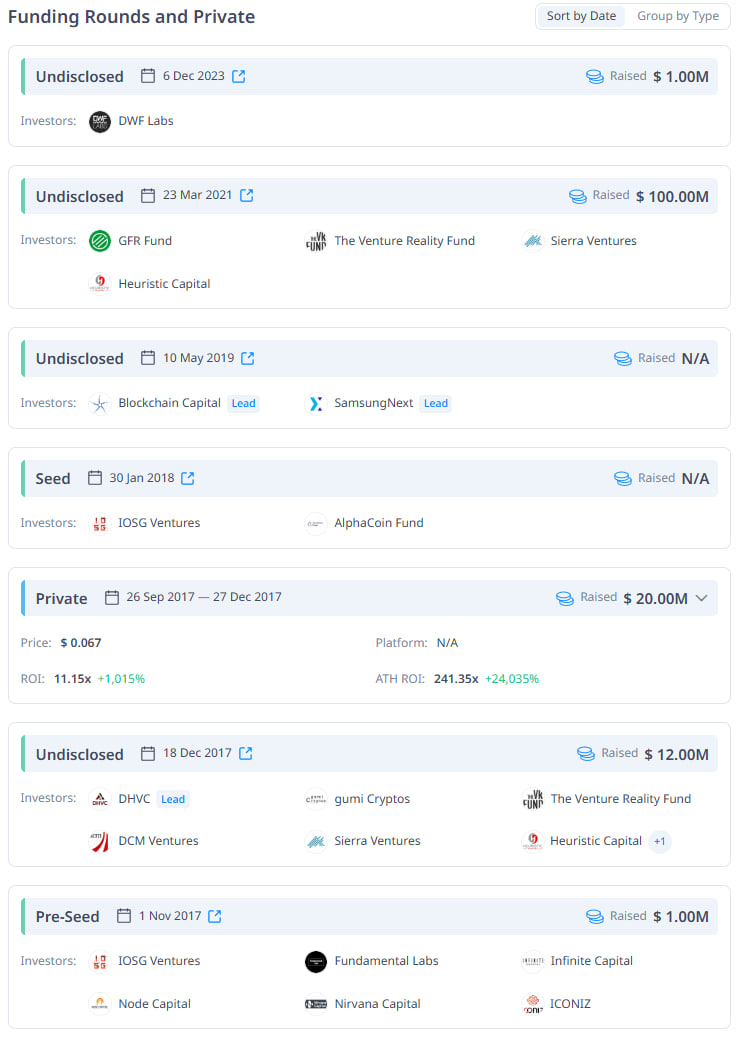This screenshot has height=1040, width=741.
Task: Click external link icon next to 1 Nov 2017
Action: pyautogui.click(x=215, y=916)
